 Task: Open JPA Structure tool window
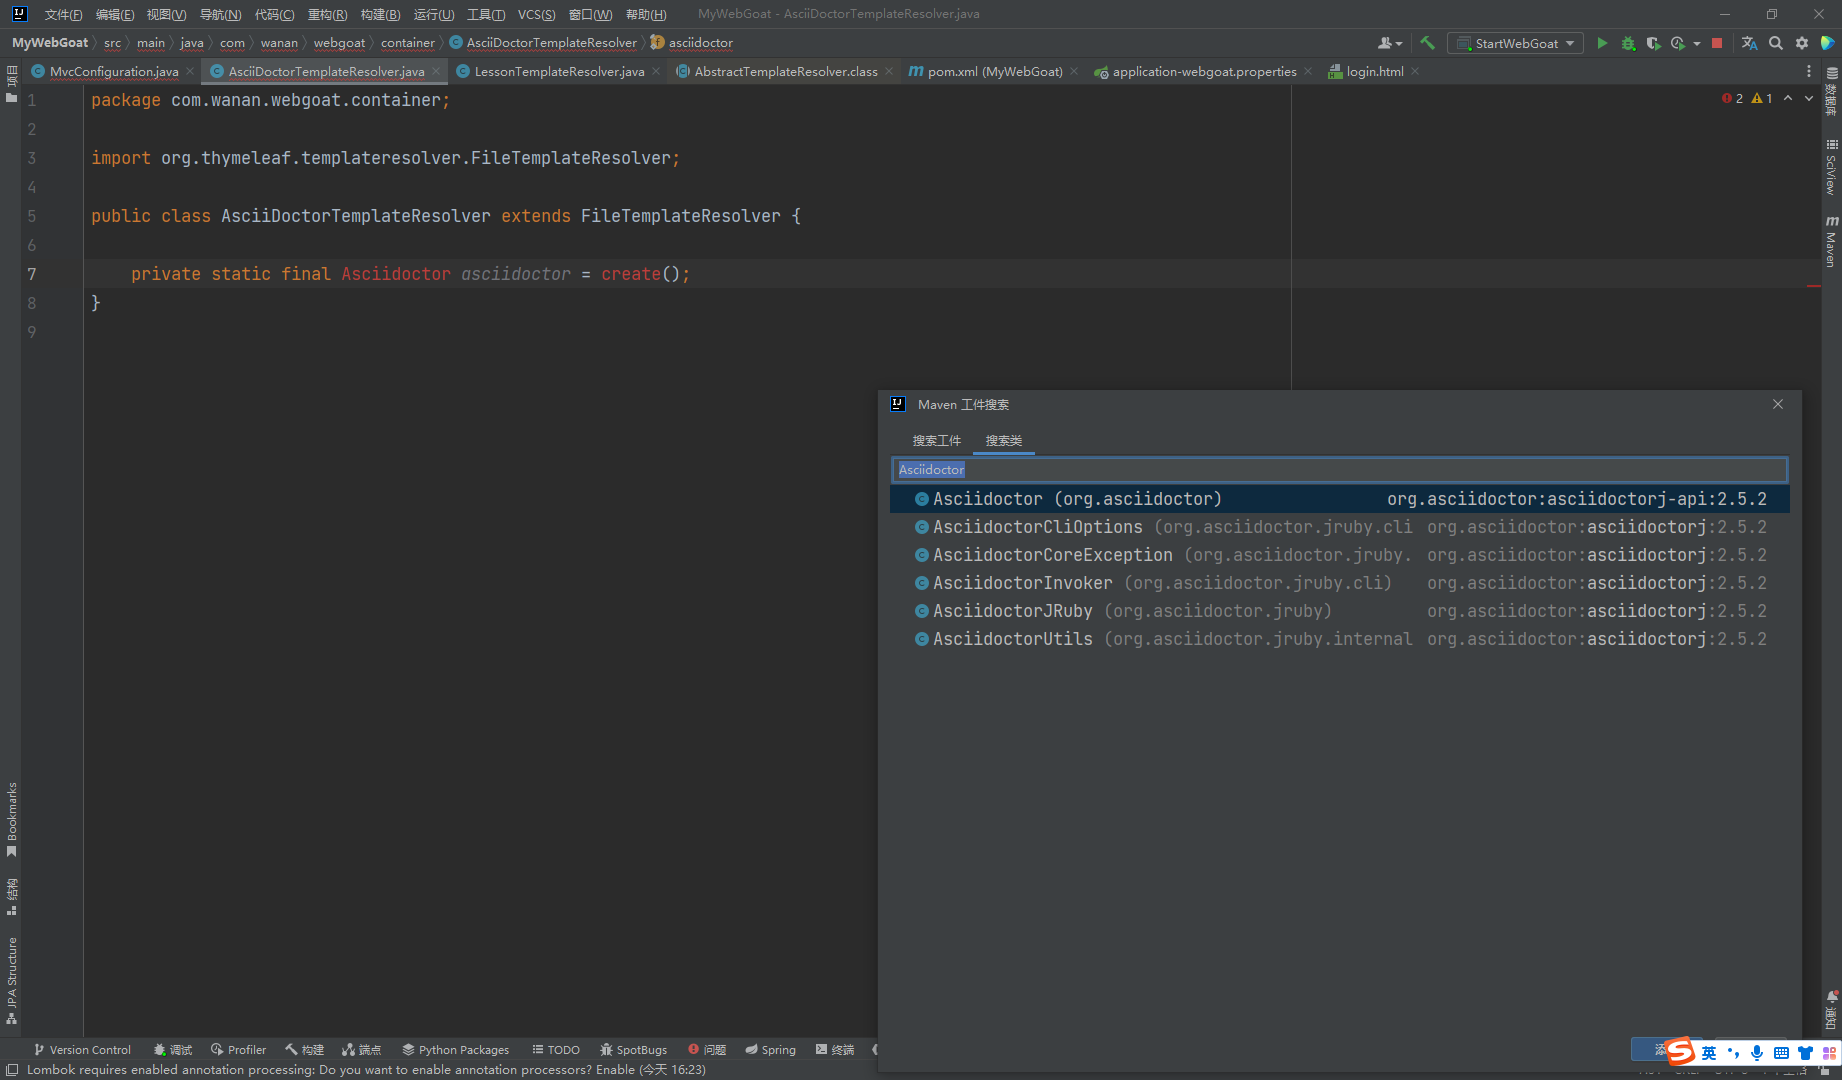pos(11,981)
